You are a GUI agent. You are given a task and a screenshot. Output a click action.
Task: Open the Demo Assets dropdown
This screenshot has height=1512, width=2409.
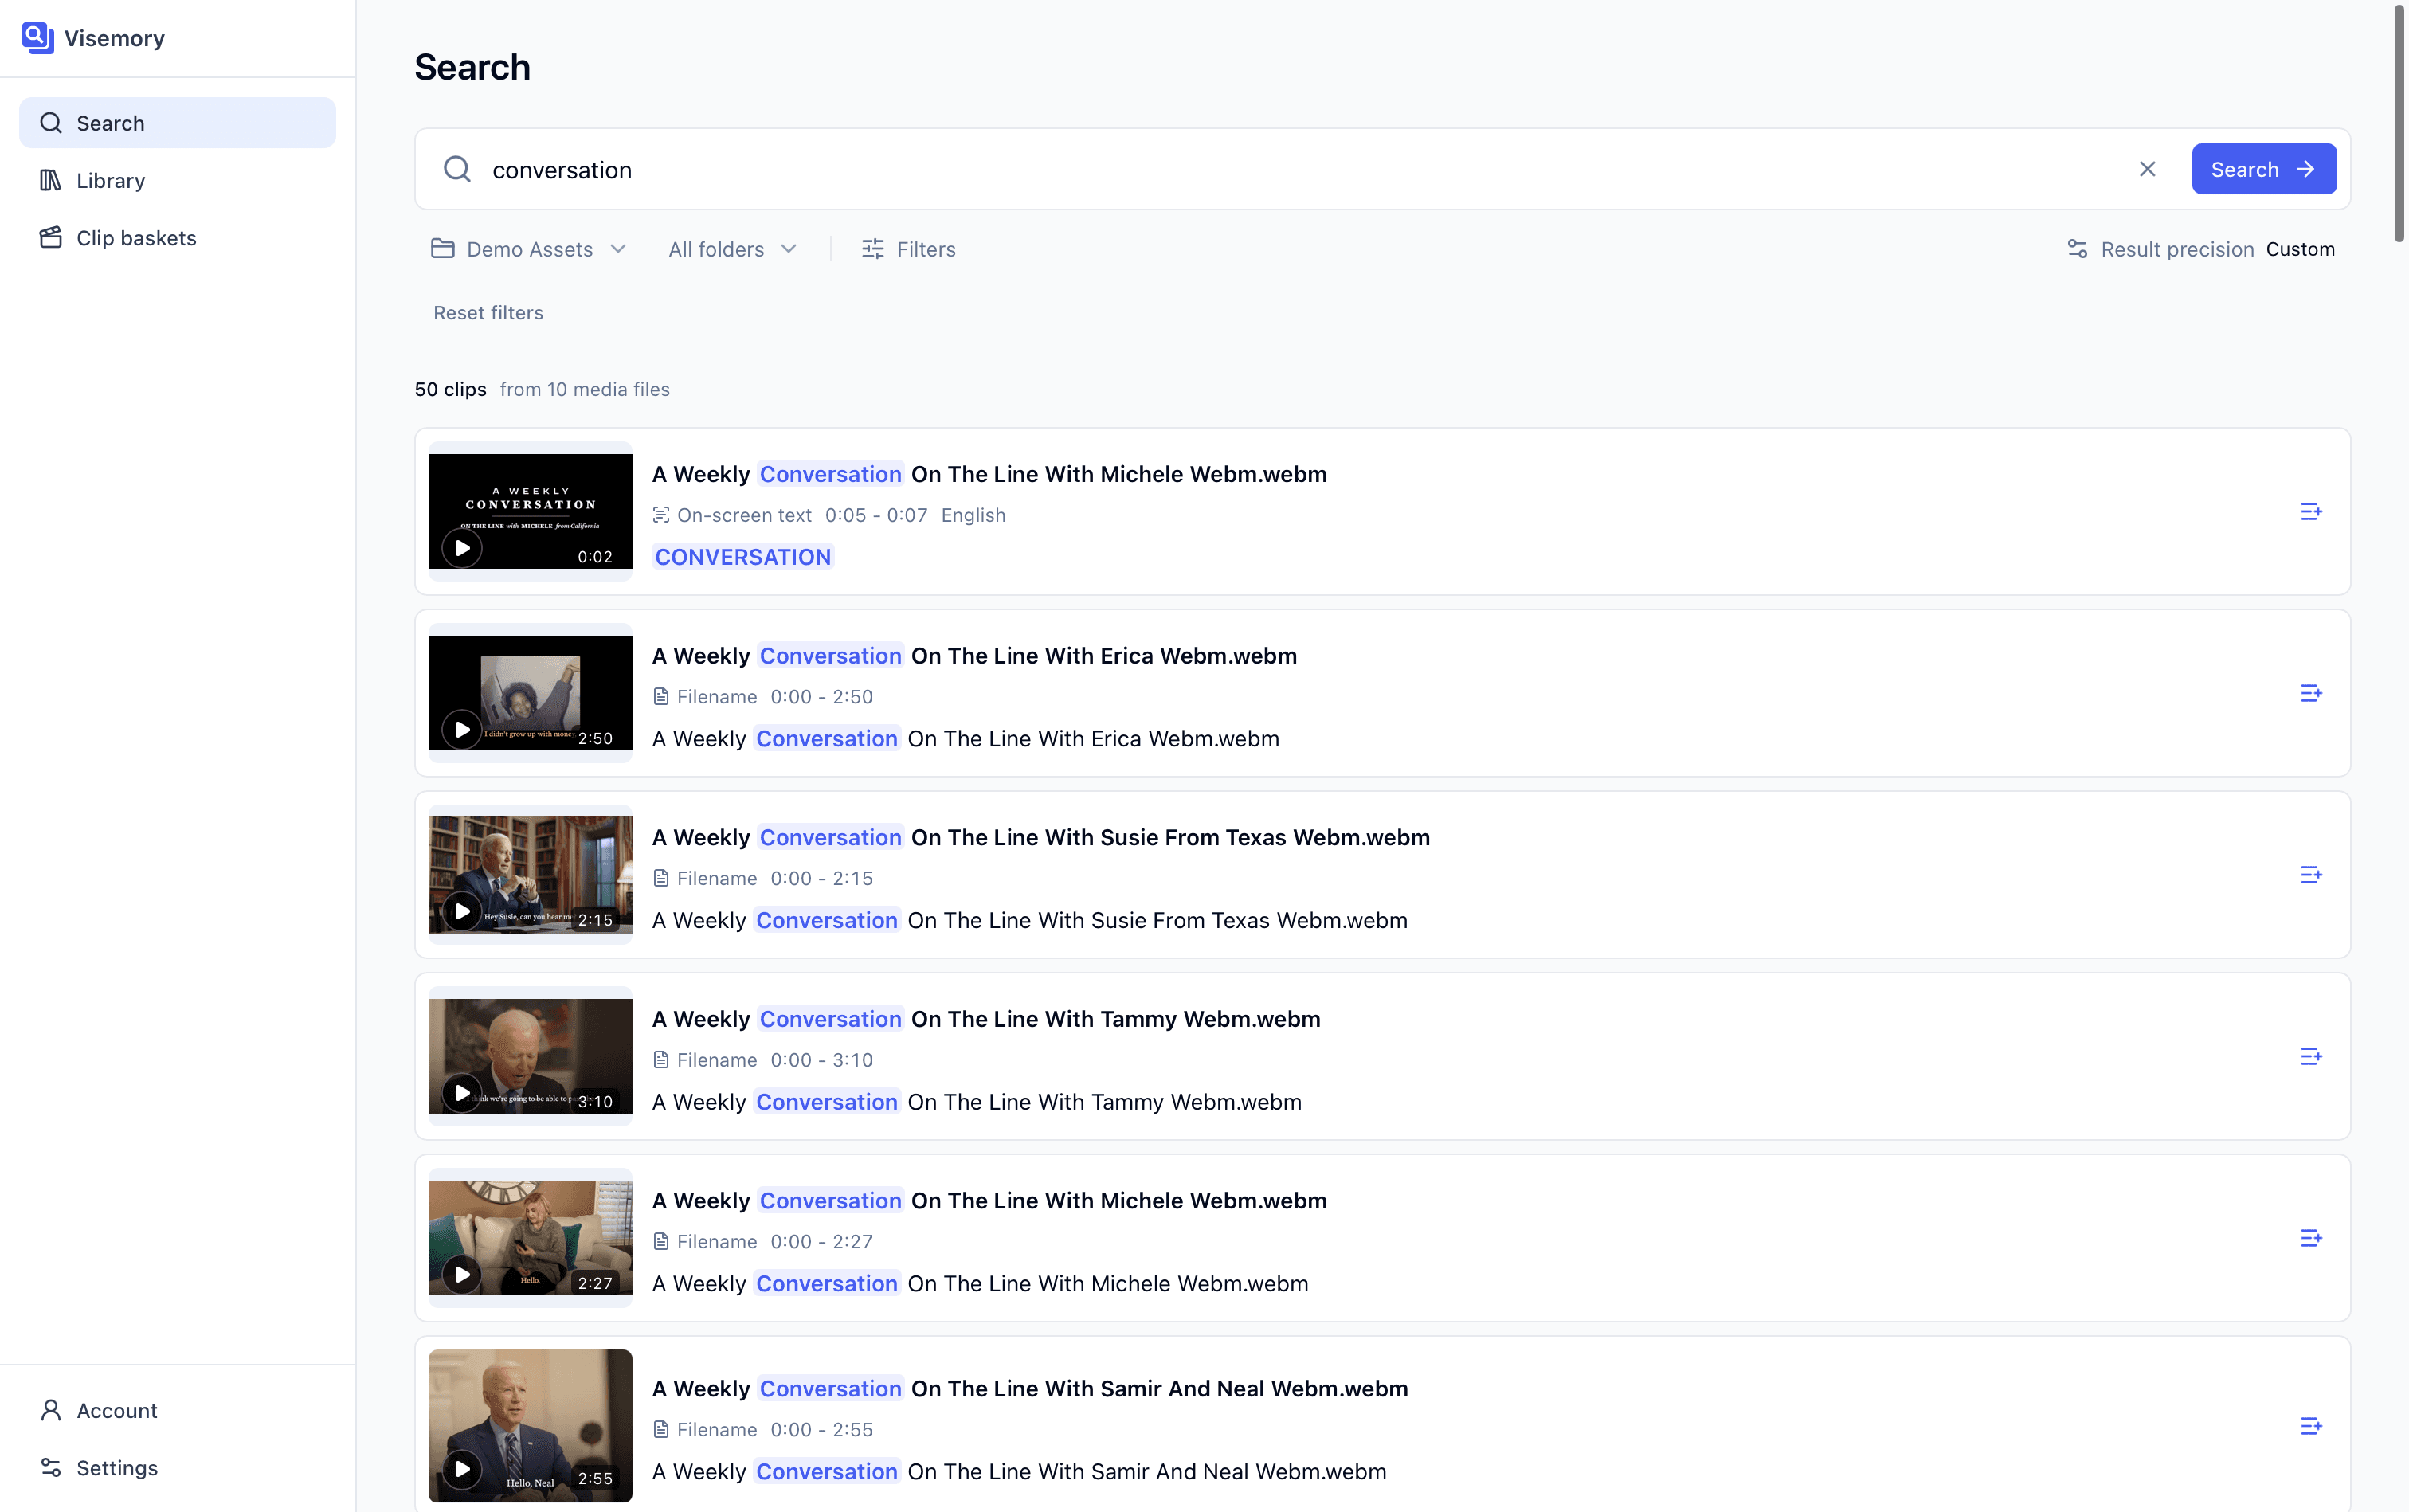click(x=529, y=249)
